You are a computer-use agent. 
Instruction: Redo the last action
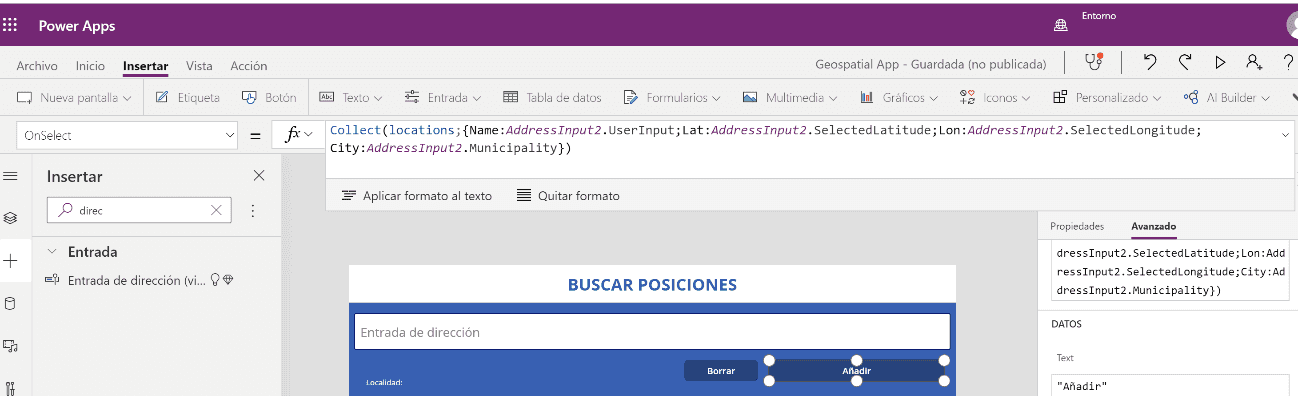coord(1185,62)
